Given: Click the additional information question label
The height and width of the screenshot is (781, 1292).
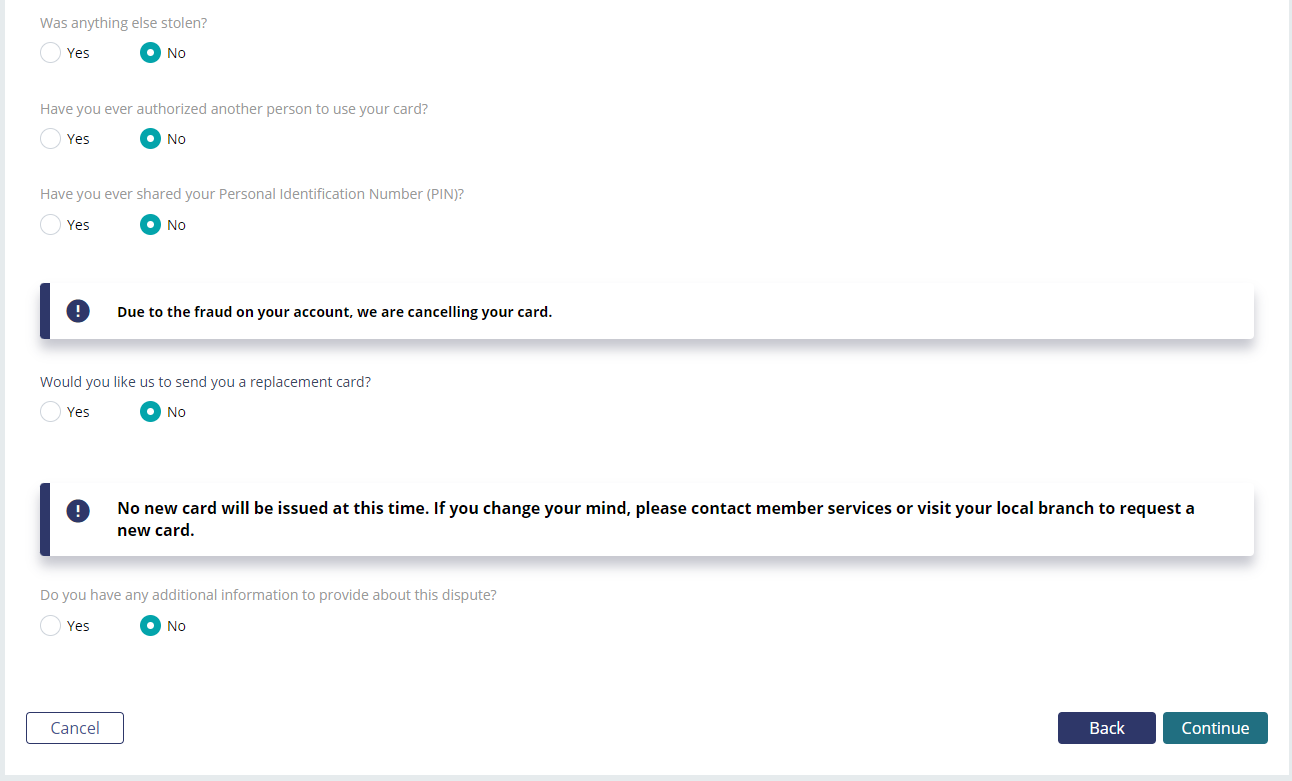Looking at the screenshot, I should coord(268,595).
